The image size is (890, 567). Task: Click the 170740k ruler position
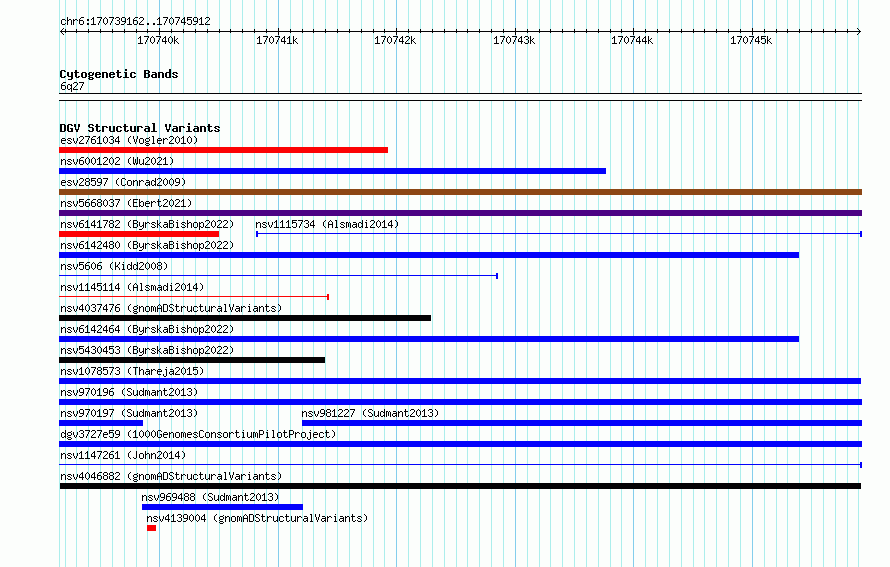click(x=158, y=40)
